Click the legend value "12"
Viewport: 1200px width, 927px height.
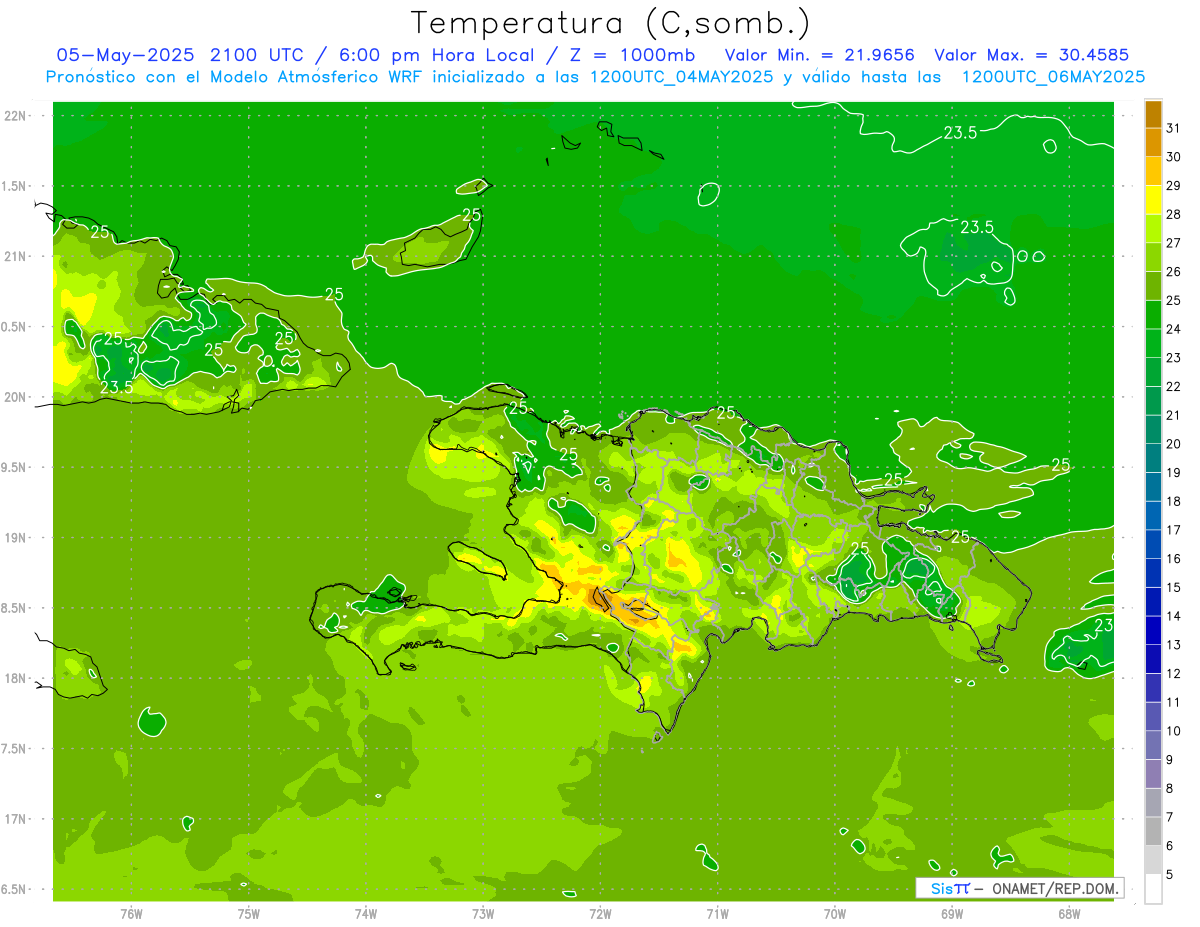[x=1174, y=673]
